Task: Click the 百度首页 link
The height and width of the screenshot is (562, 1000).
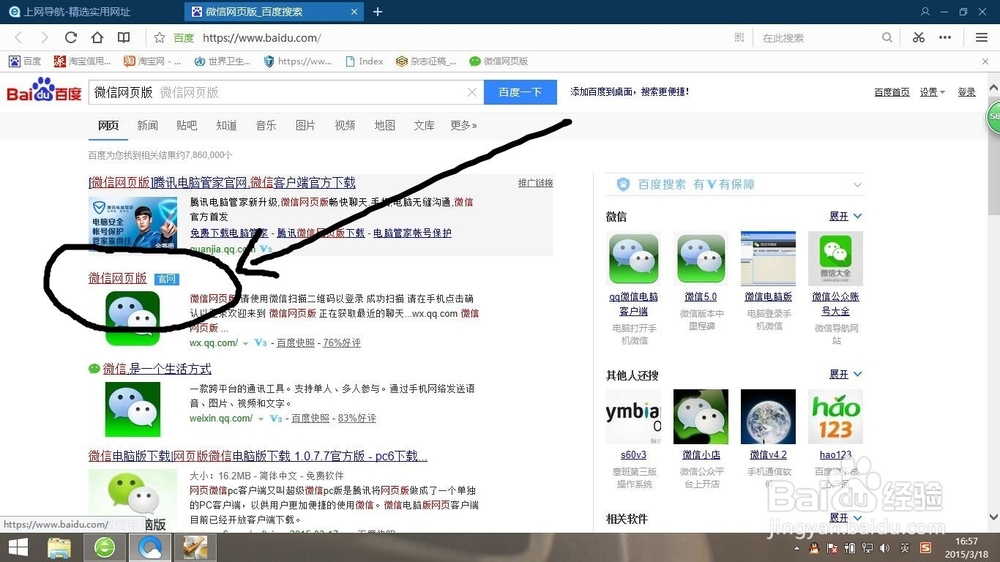Action: (892, 92)
